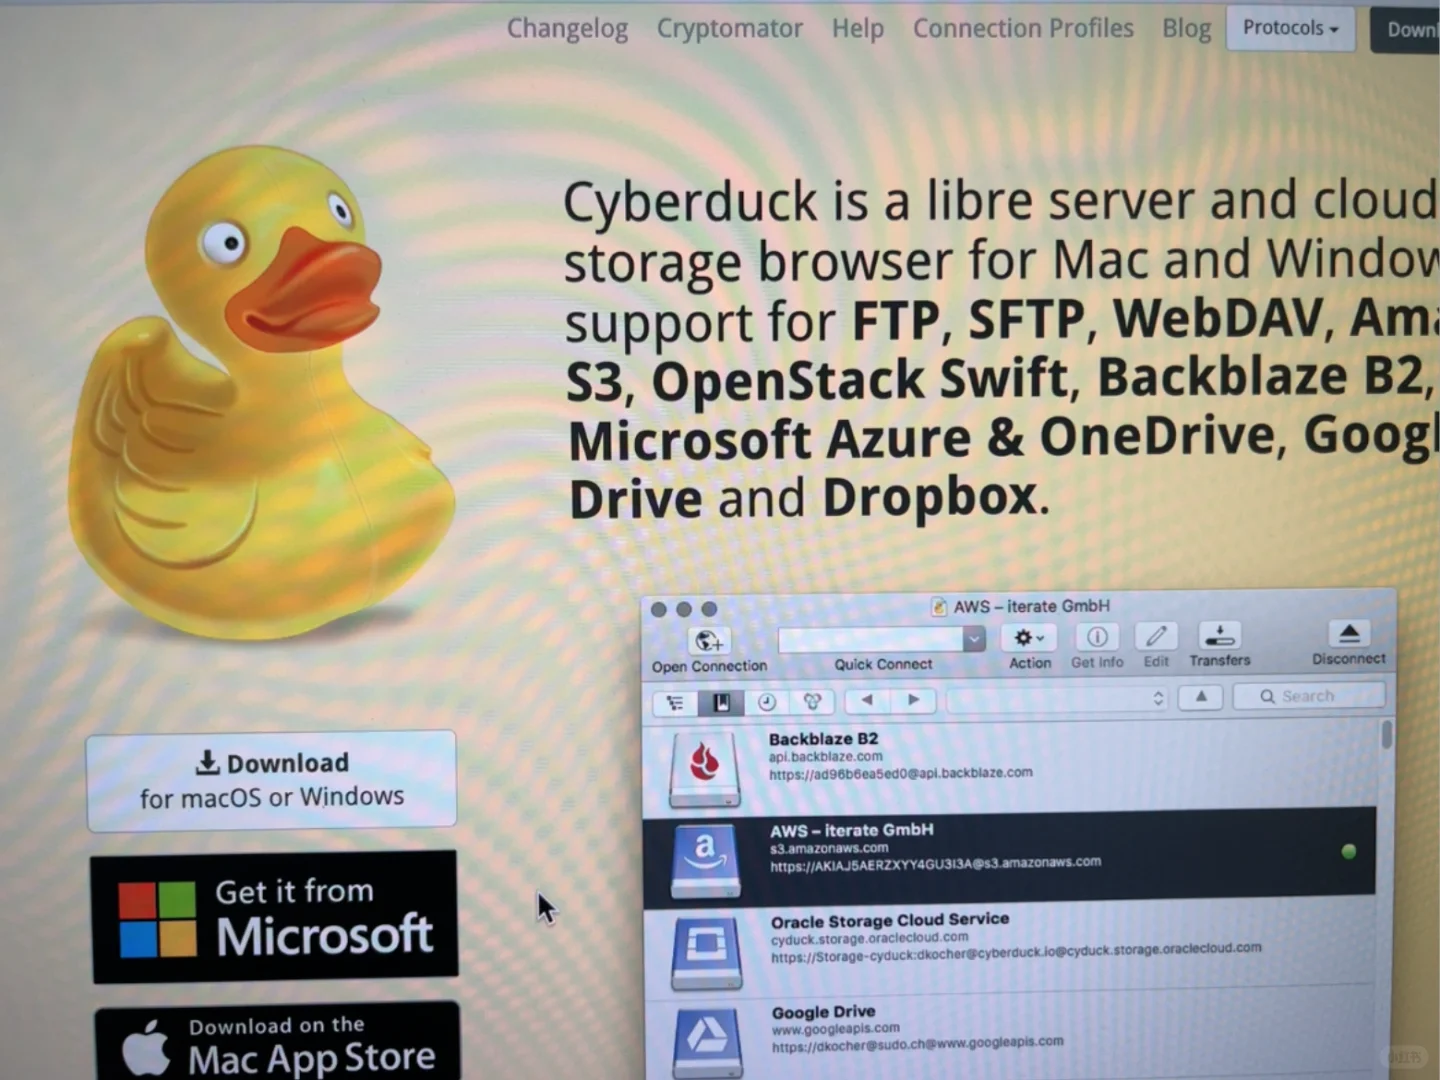The image size is (1440, 1080).
Task: Open the Transfers window icon
Action: tap(1219, 638)
